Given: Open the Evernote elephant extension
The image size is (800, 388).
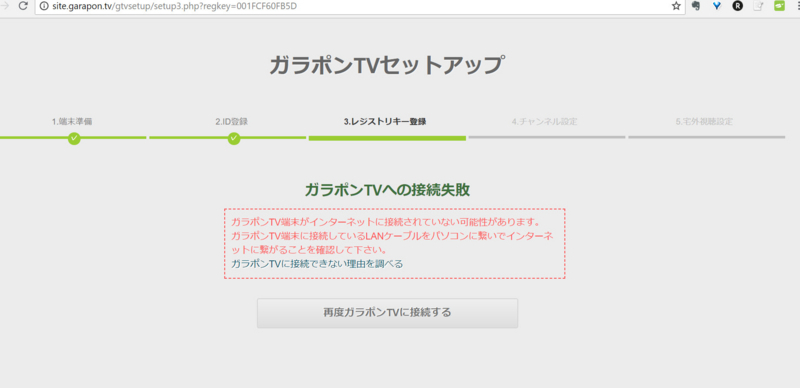Looking at the screenshot, I should pos(695,6).
